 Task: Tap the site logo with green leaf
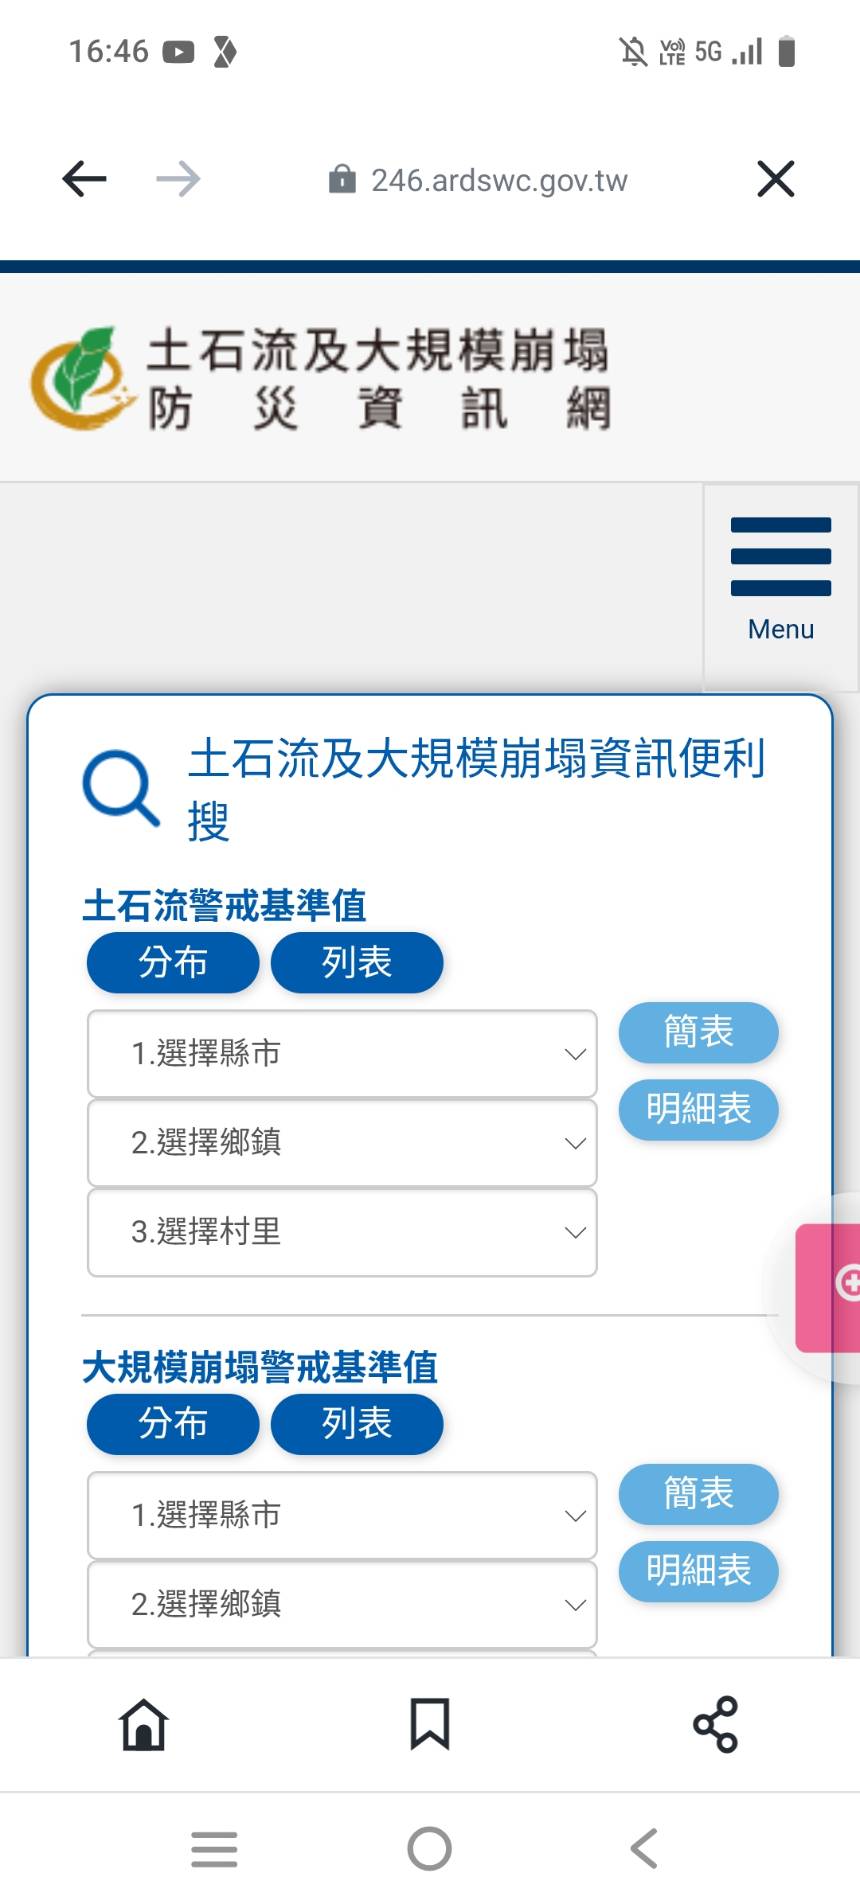[82, 378]
